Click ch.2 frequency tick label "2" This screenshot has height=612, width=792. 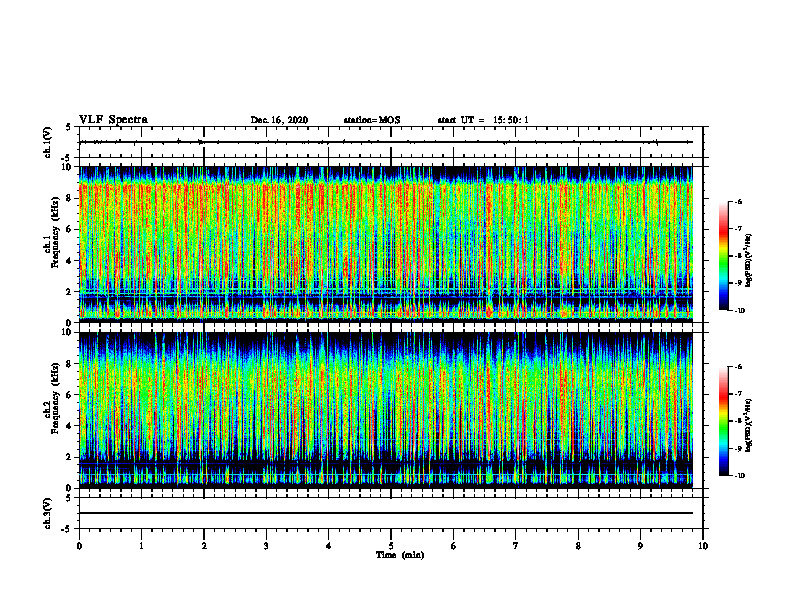69,457
